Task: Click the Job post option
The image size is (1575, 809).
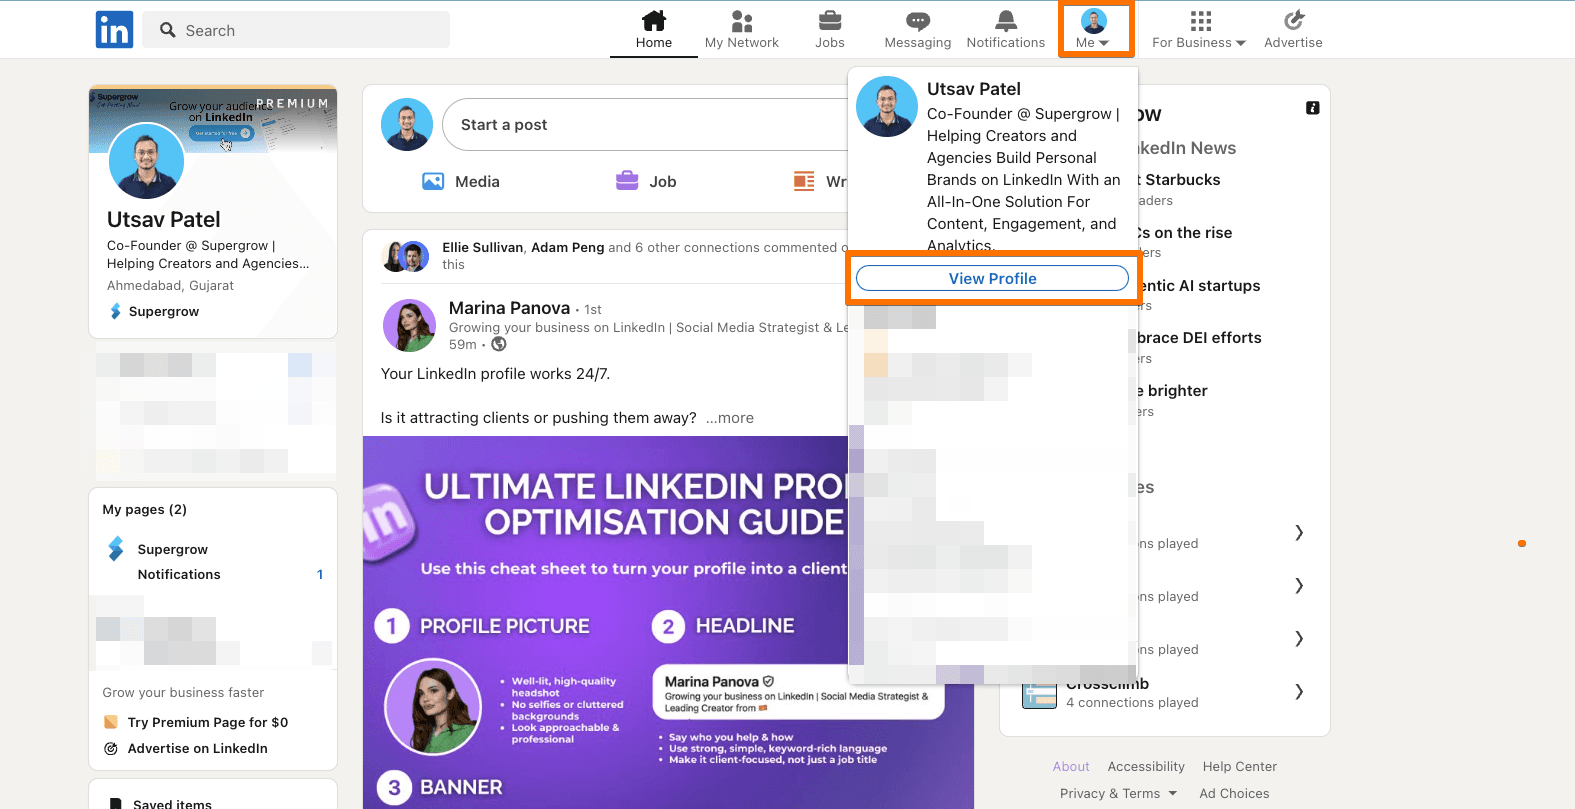Action: (646, 181)
